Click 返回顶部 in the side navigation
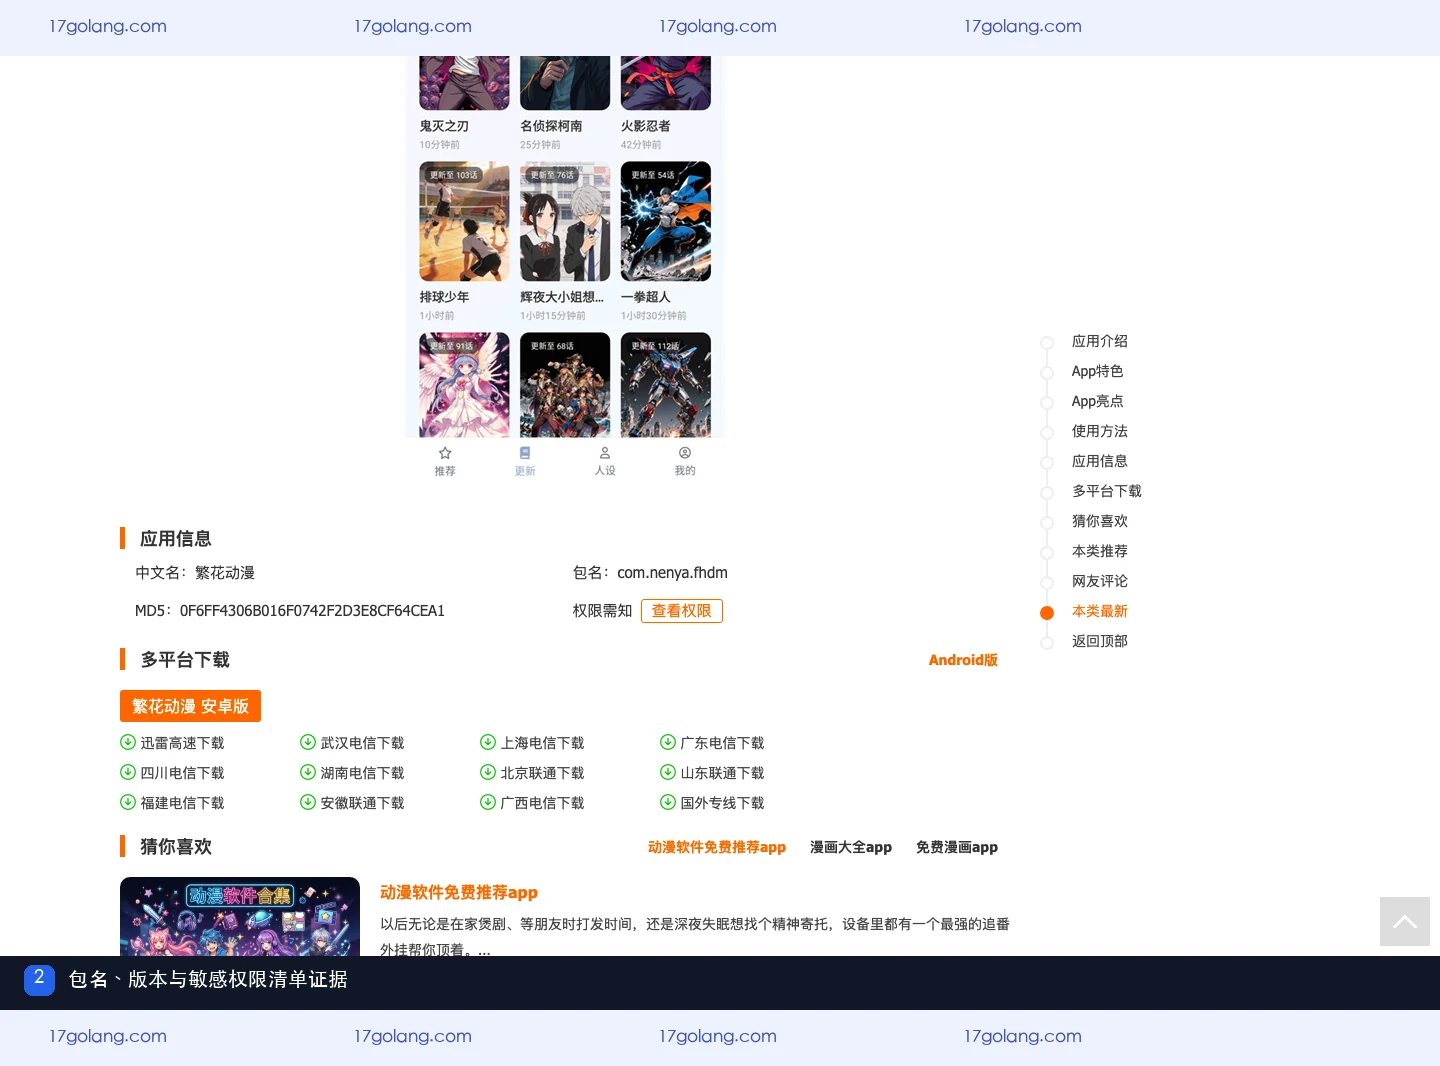The height and width of the screenshot is (1066, 1440). (1100, 641)
